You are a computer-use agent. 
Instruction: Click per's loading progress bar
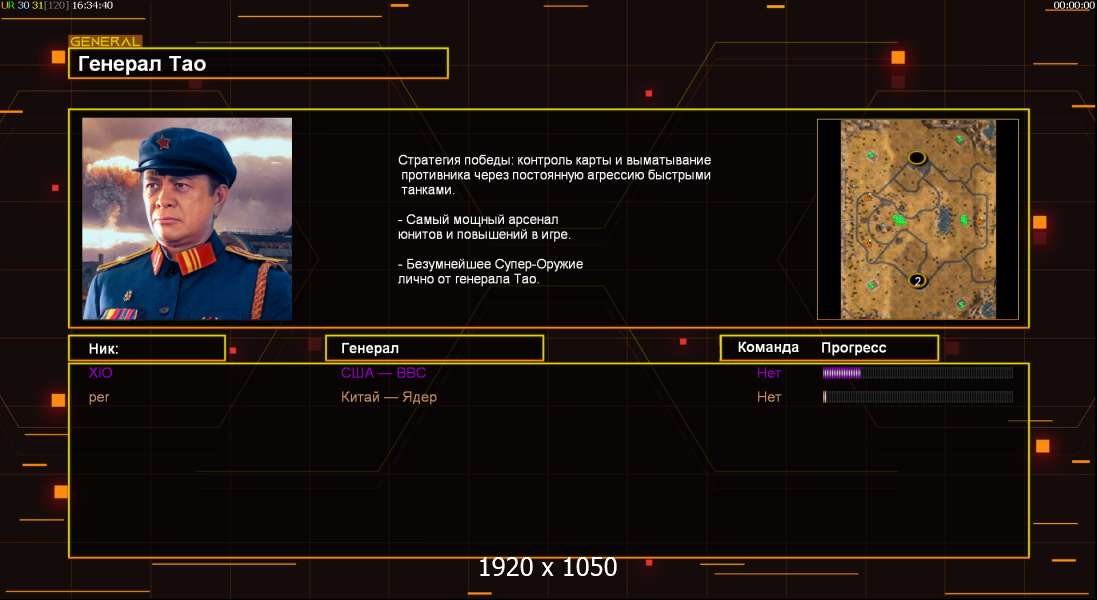pyautogui.click(x=917, y=397)
